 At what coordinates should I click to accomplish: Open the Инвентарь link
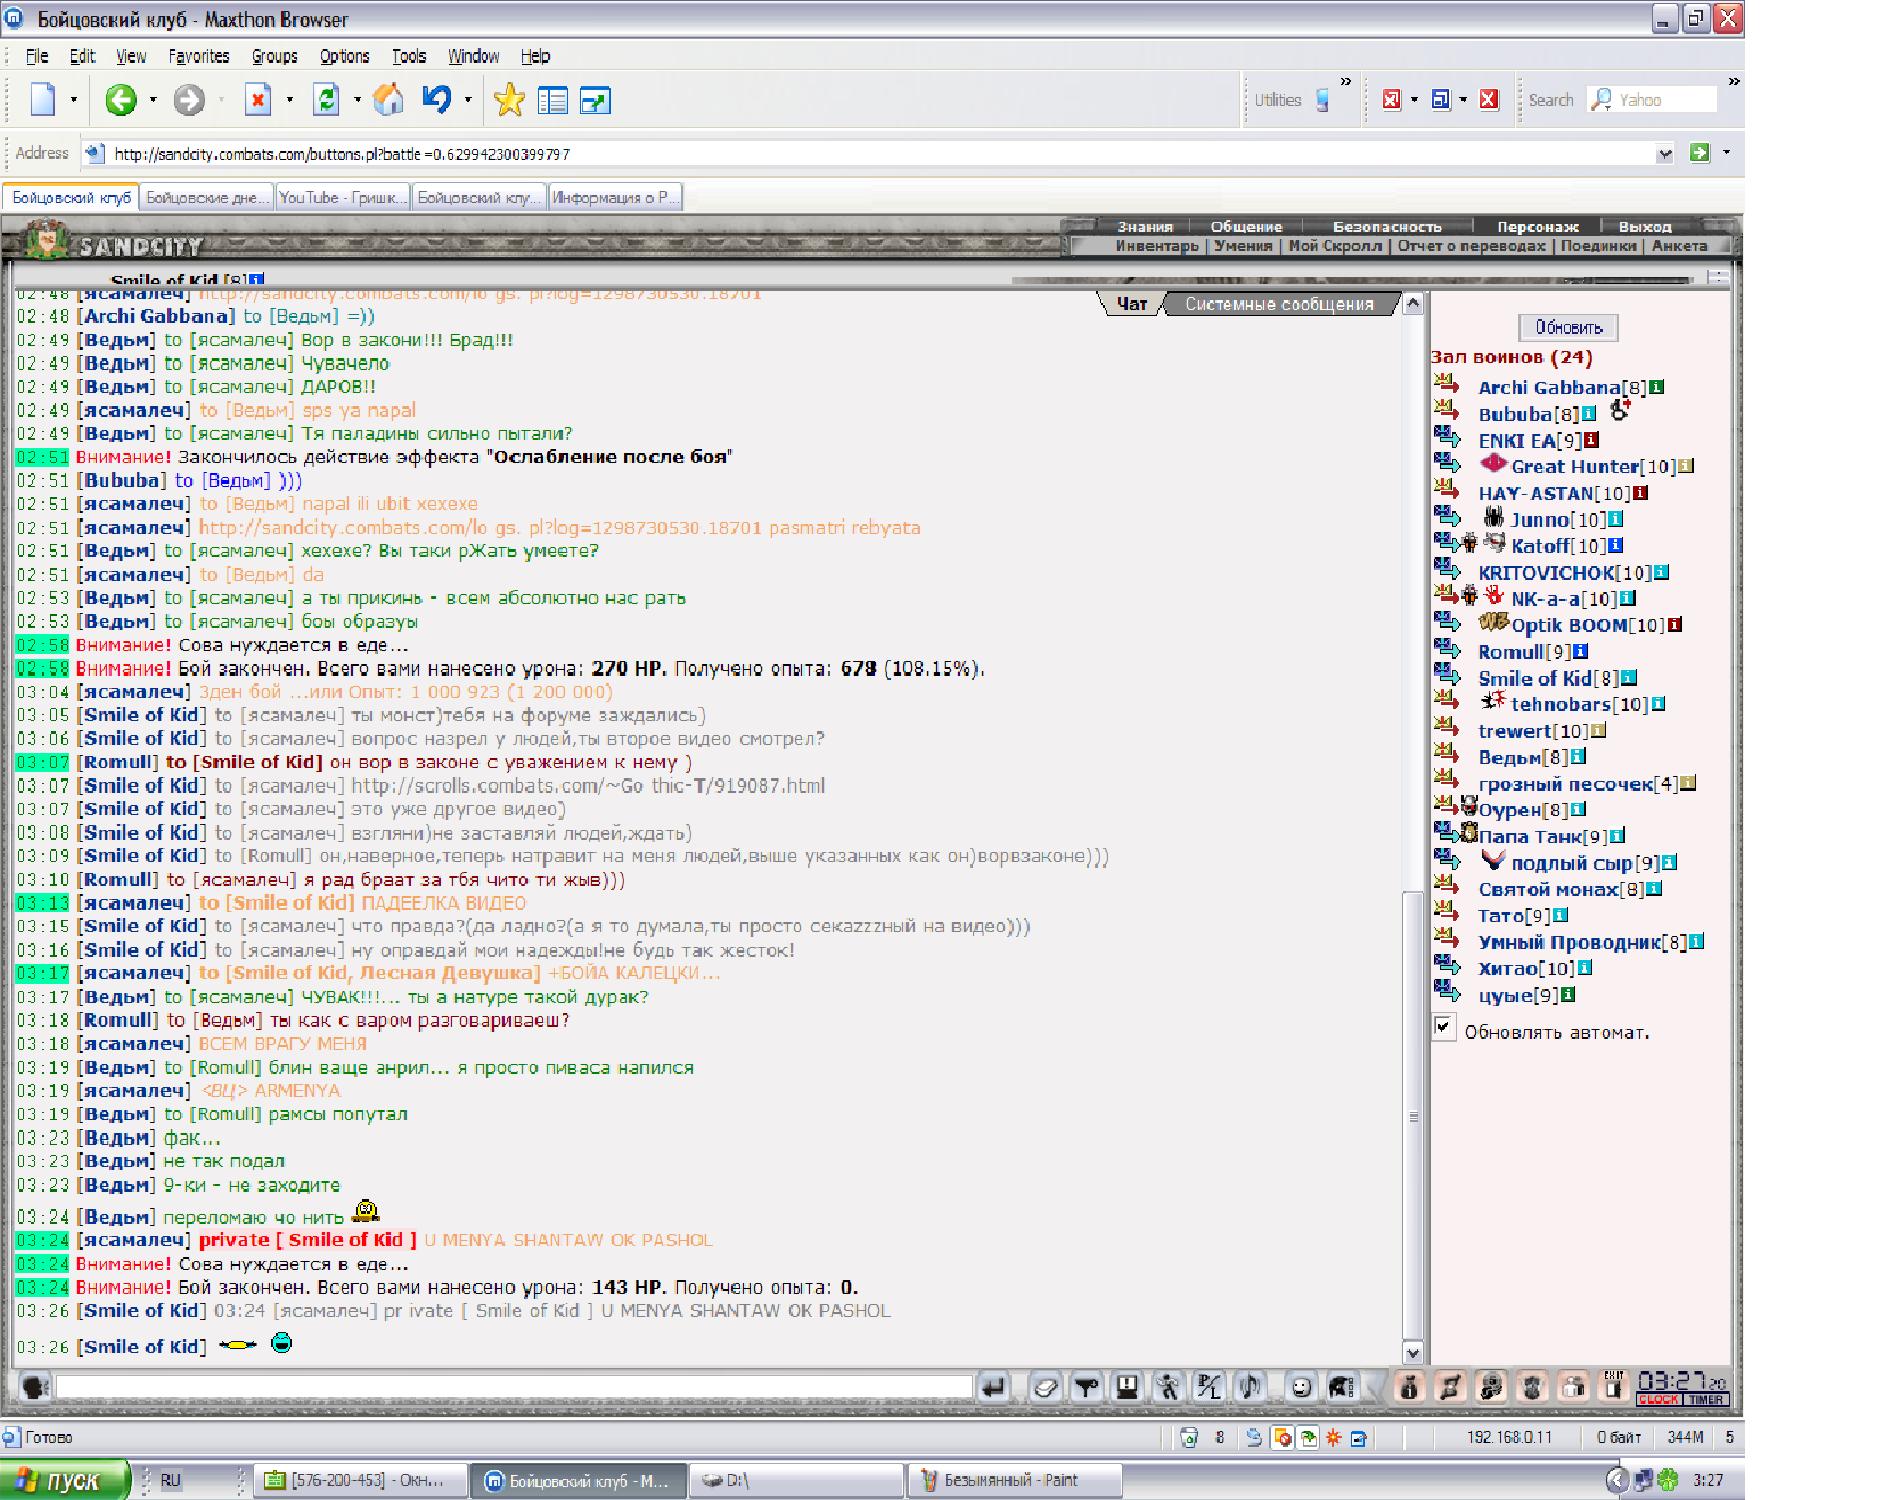coord(1156,246)
